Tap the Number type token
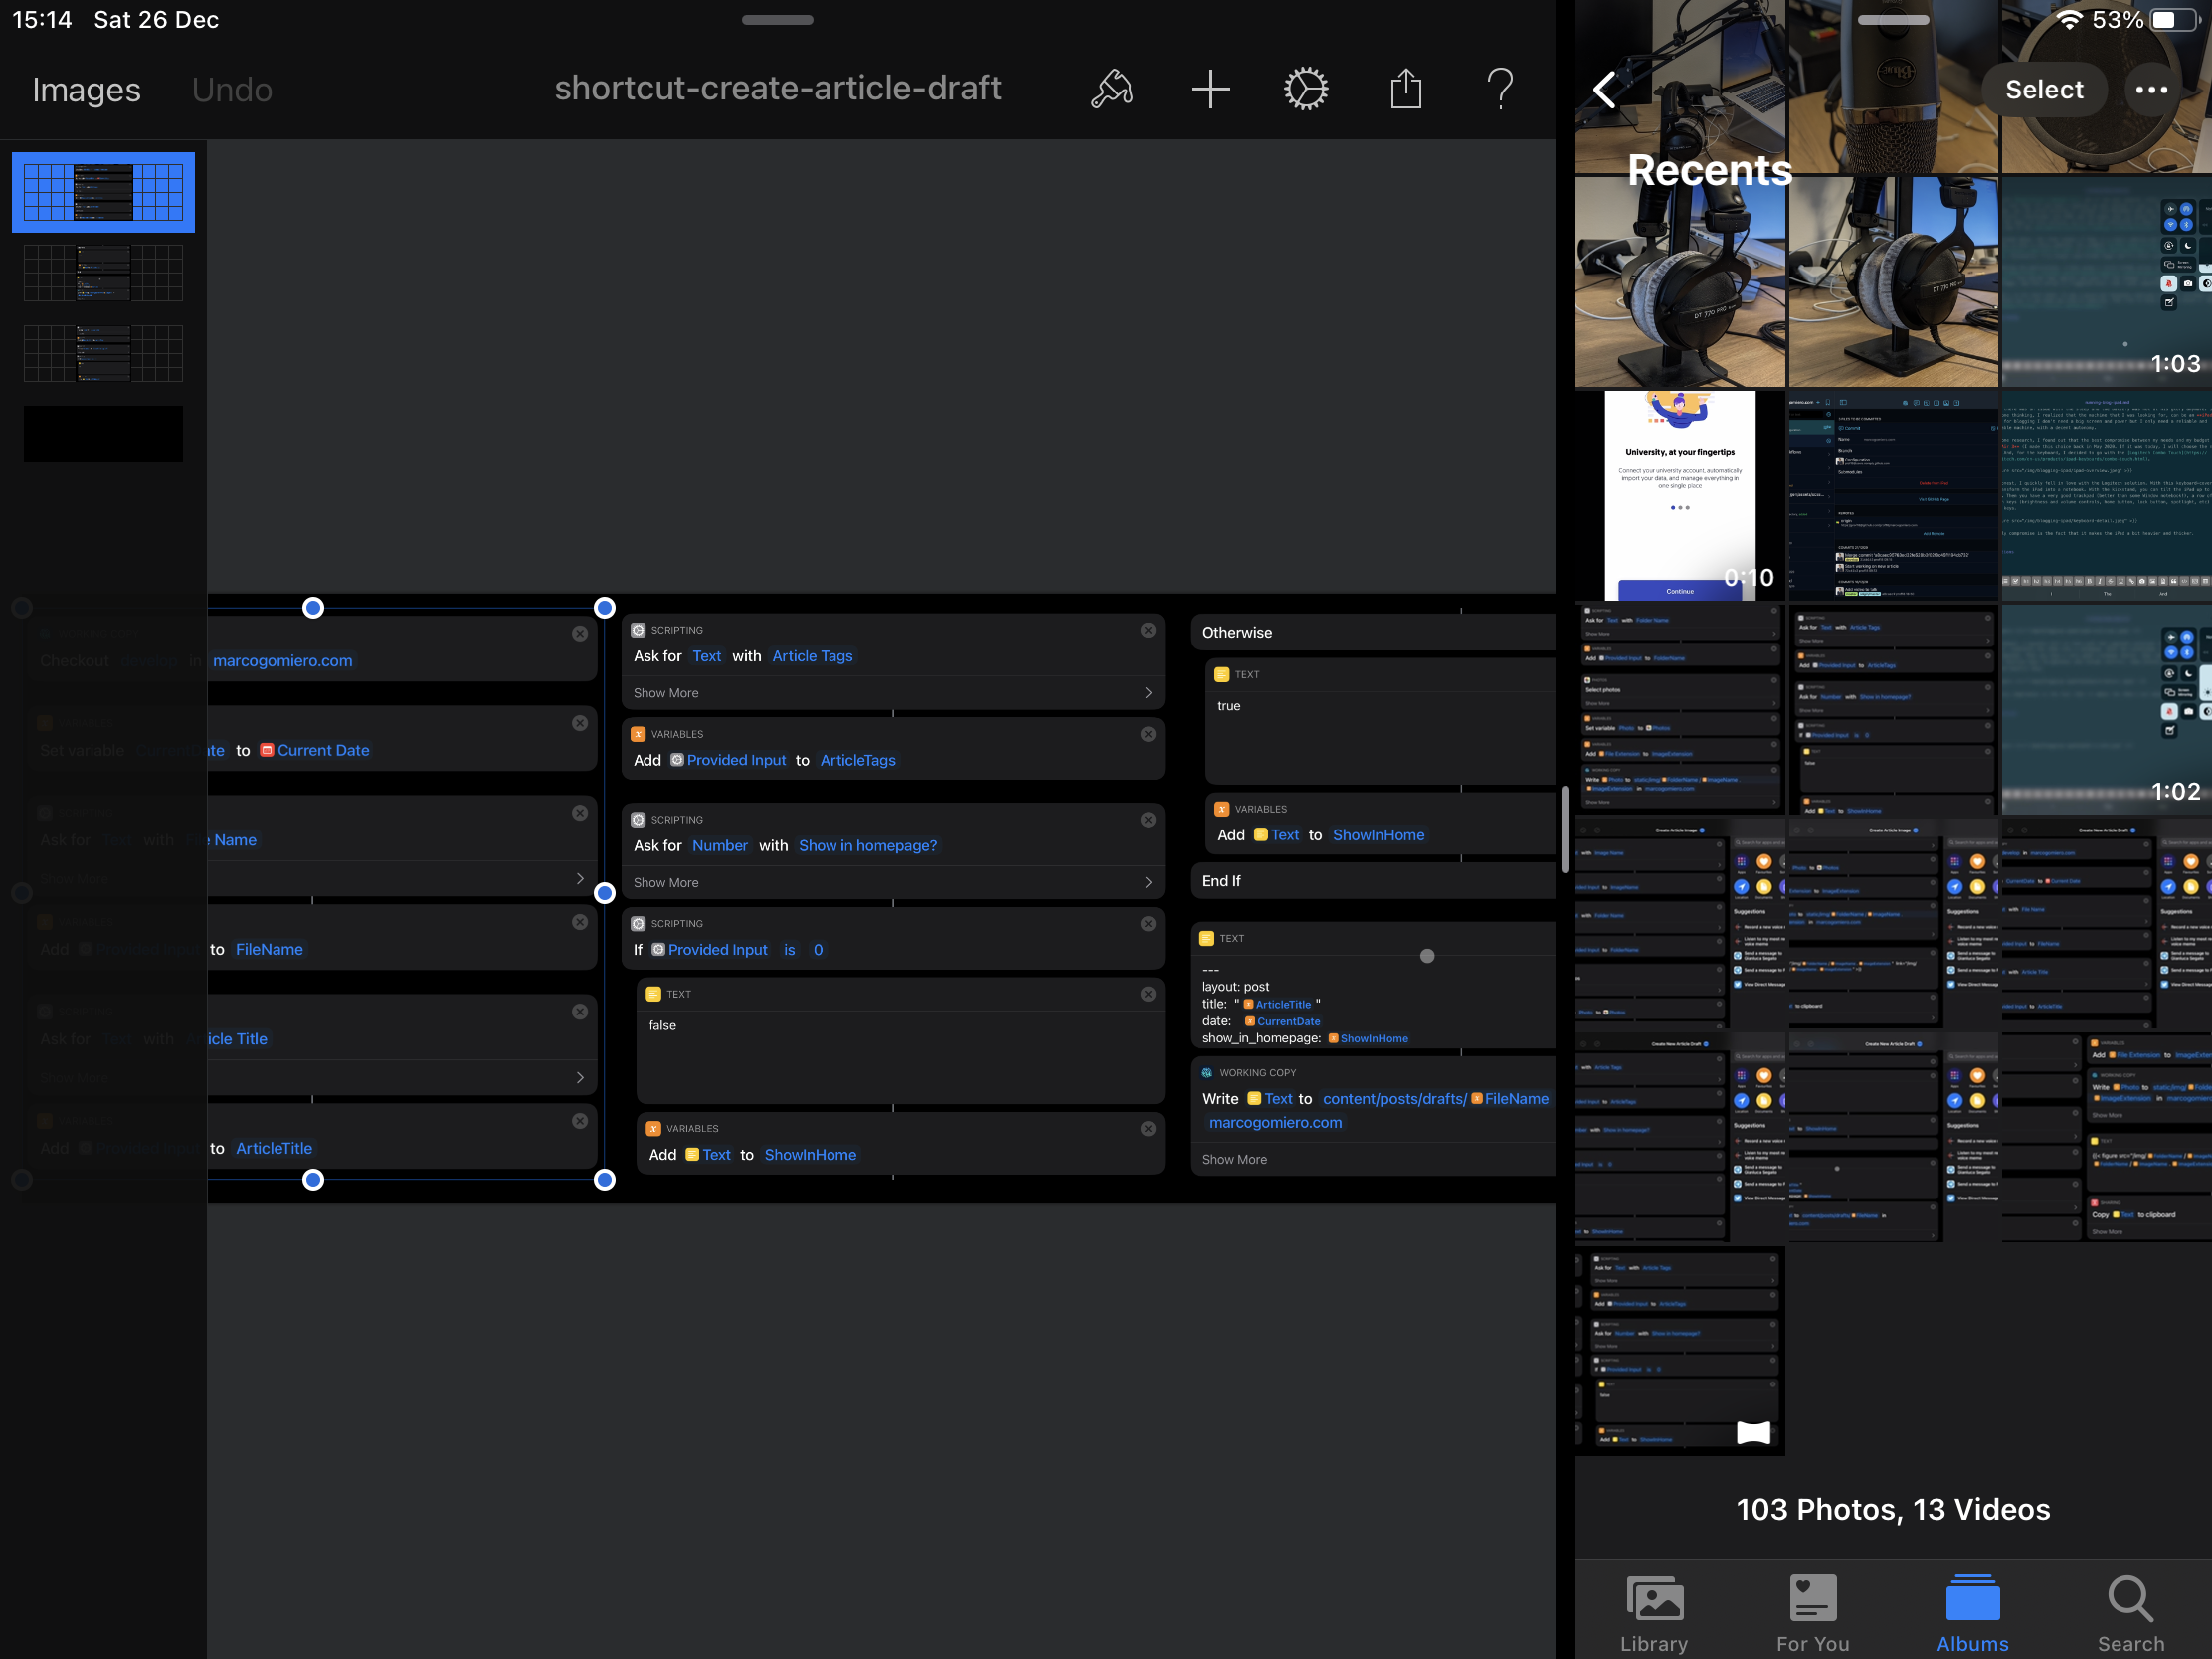Screen dimensions: 2212x1659 tap(719, 846)
